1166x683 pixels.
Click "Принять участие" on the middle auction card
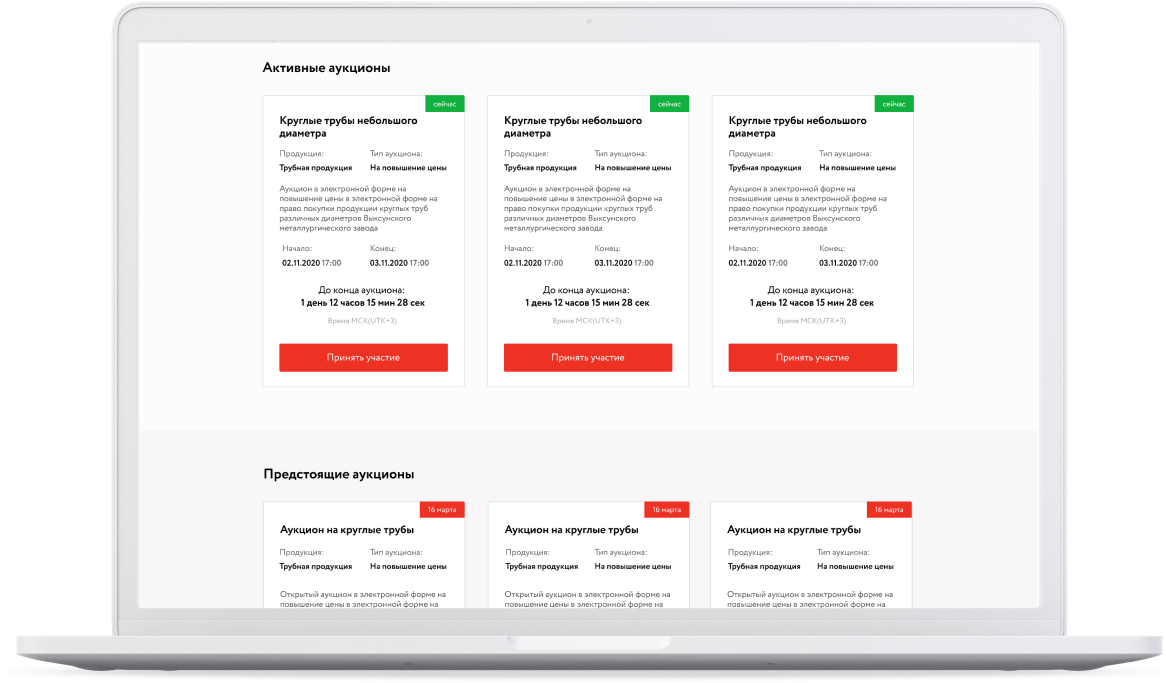587,357
